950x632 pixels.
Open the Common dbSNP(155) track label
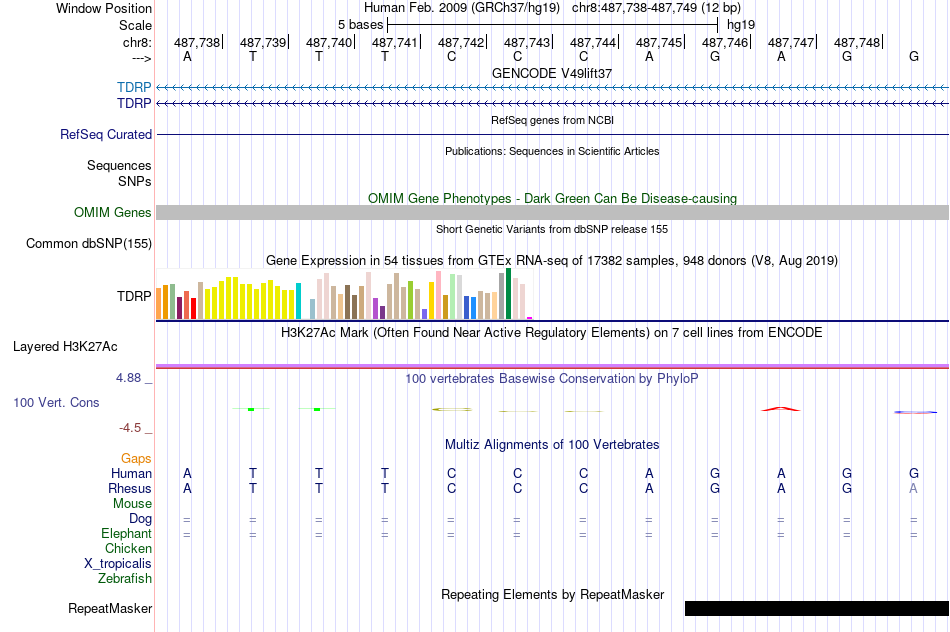click(89, 244)
